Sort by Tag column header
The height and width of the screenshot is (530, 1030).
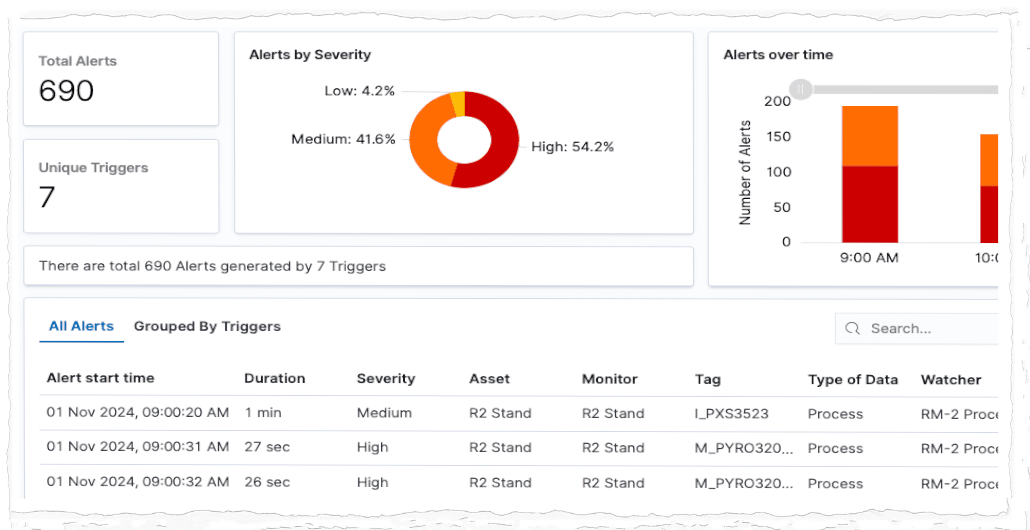pyautogui.click(x=707, y=378)
